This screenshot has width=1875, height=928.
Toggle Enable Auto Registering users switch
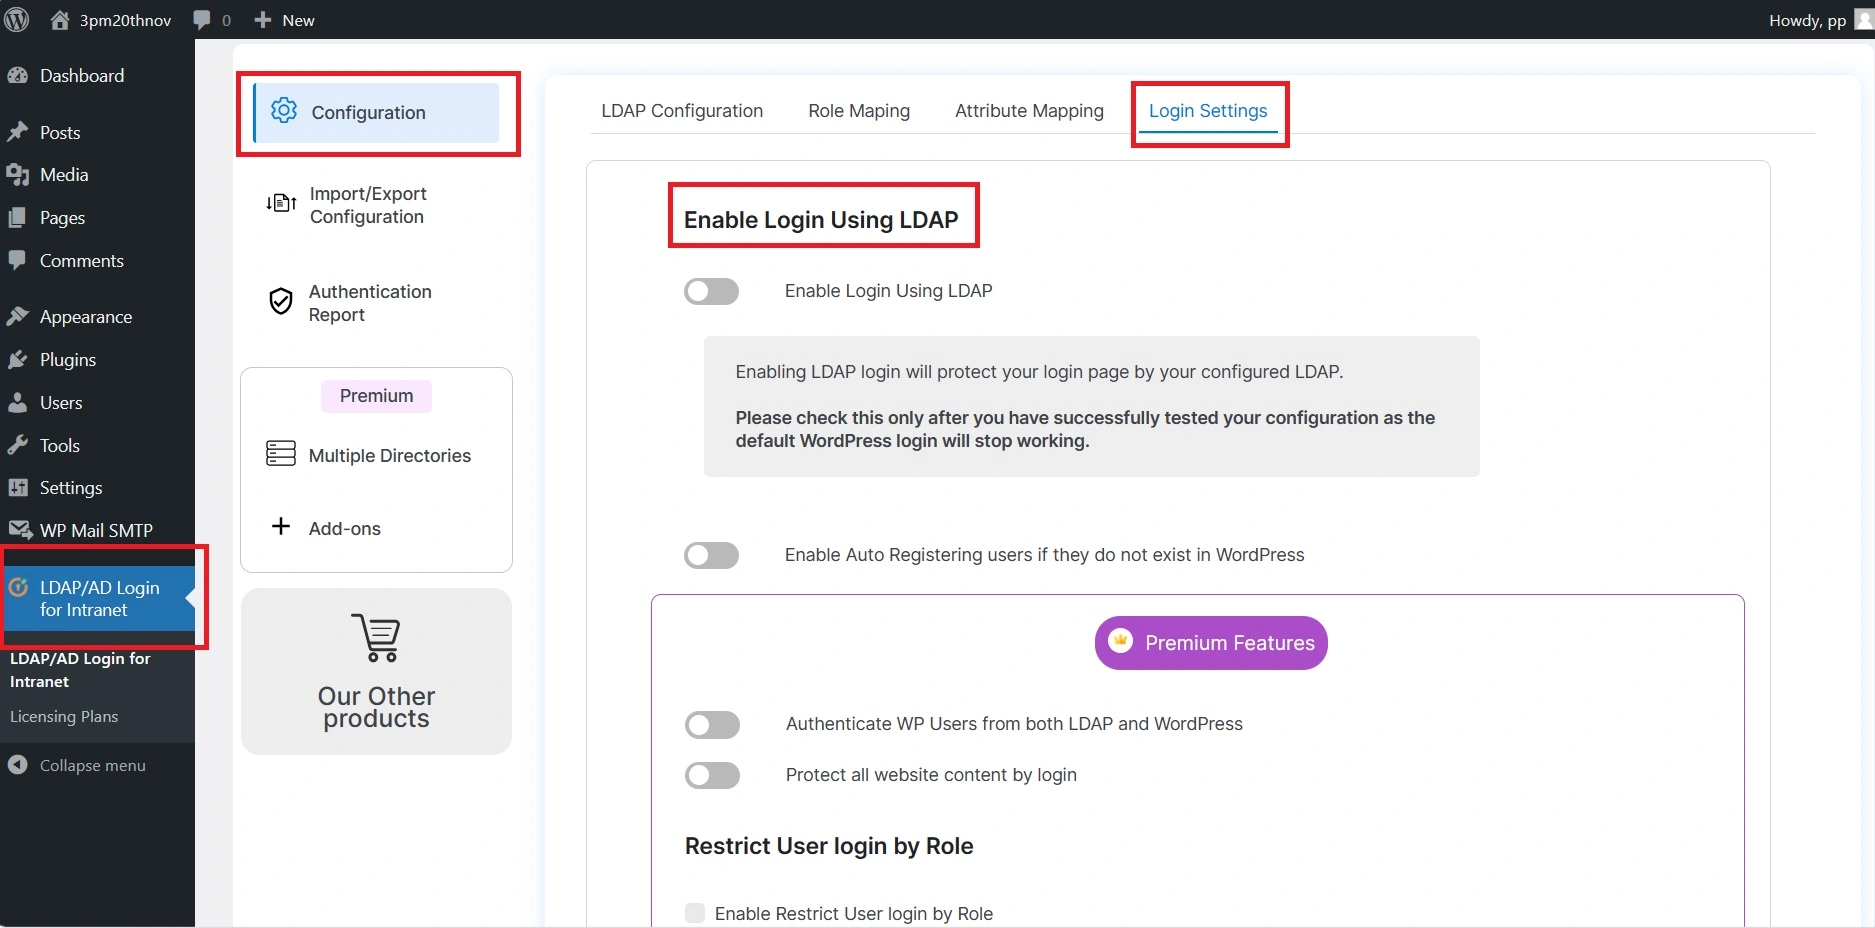pyautogui.click(x=711, y=555)
